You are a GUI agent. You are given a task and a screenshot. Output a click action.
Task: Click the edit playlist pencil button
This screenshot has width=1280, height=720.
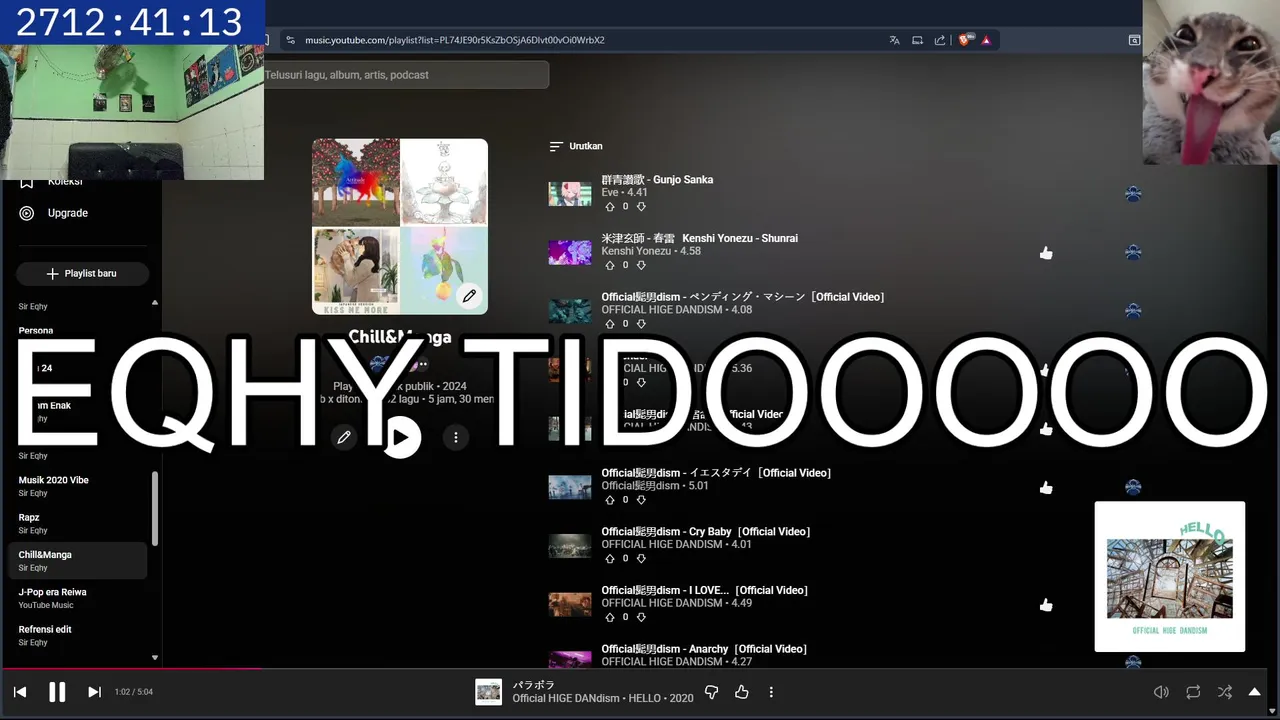[344, 437]
